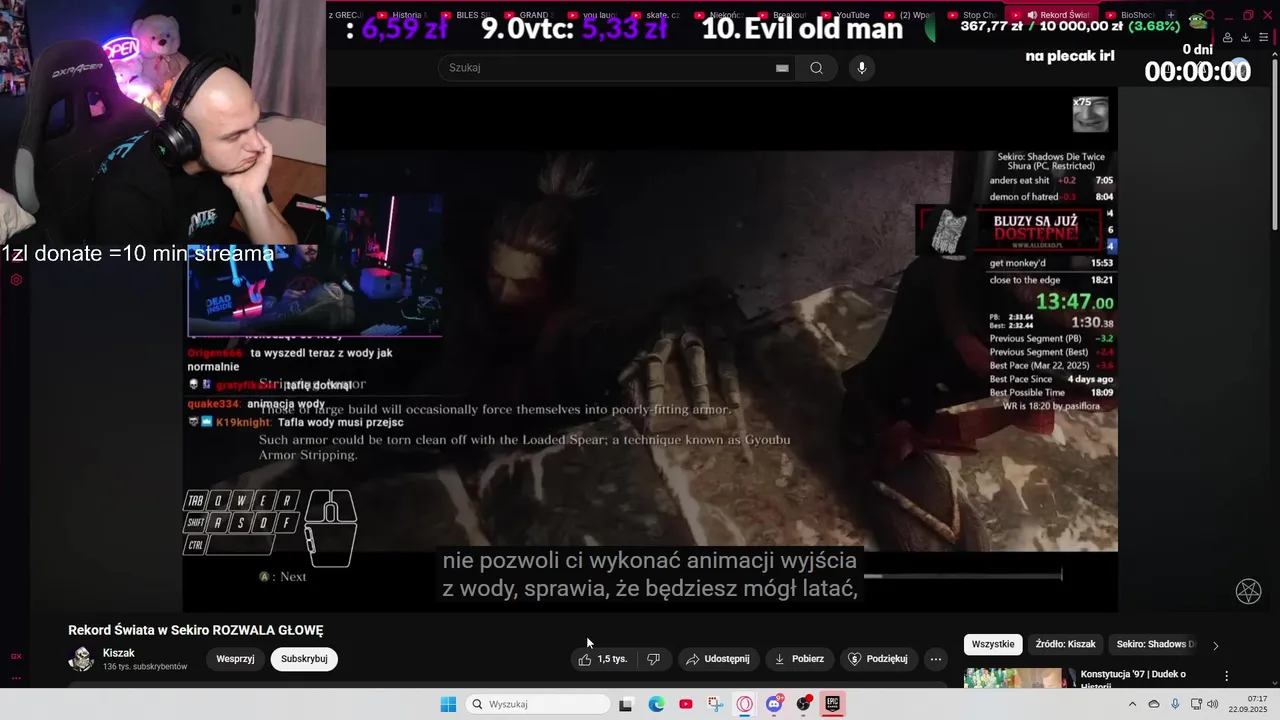Screen dimensions: 1280x720
Task: Show hidden system tray icons
Action: (x=1132, y=704)
